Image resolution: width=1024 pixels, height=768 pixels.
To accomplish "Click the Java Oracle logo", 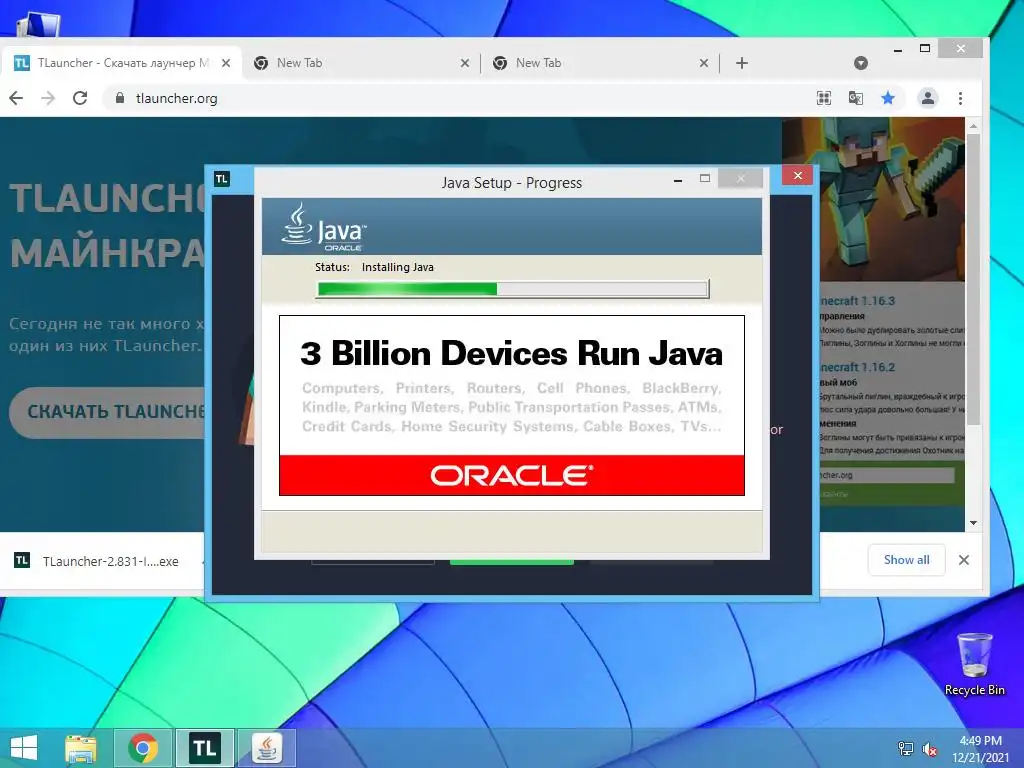I will pyautogui.click(x=324, y=227).
